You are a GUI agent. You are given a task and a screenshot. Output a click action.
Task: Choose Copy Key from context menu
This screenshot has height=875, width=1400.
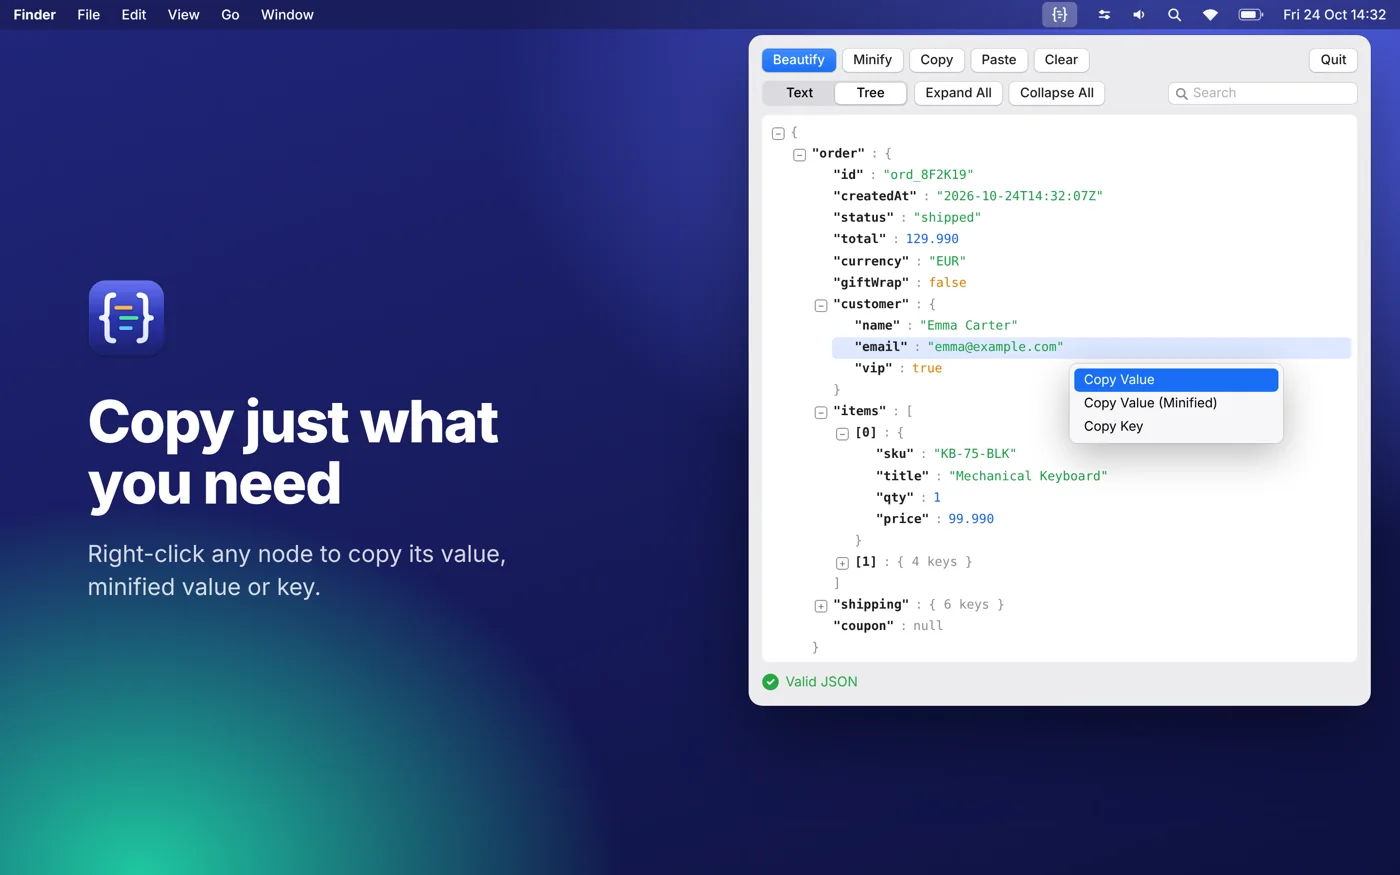coord(1176,426)
